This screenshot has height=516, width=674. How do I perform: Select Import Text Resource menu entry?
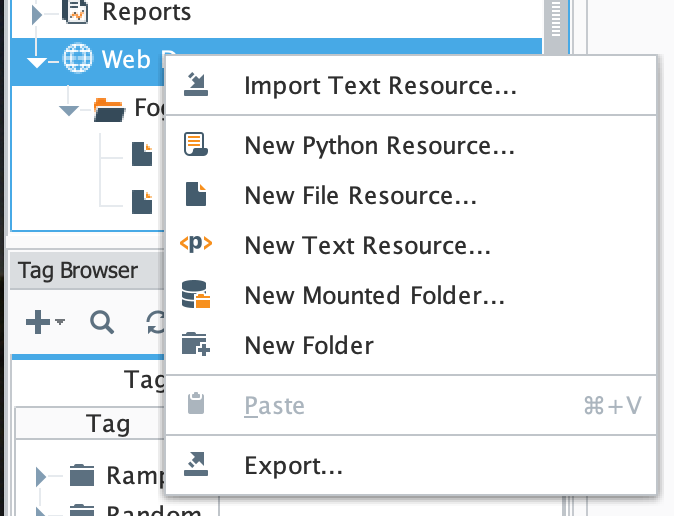click(380, 86)
